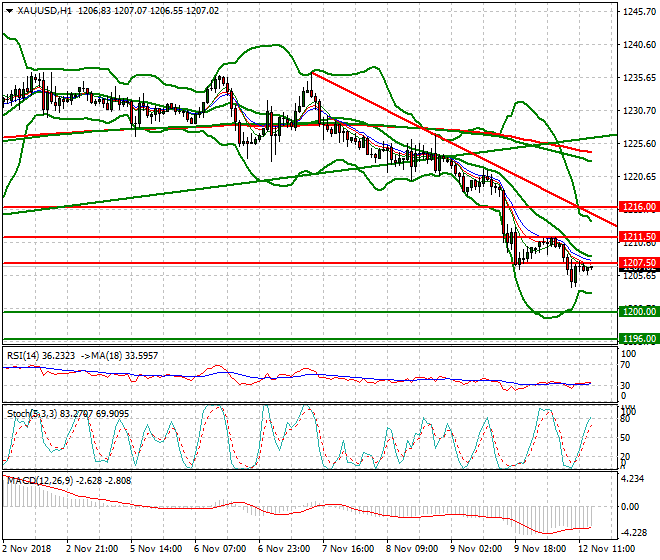Viewport: 660px width, 560px height.
Task: Click the RSI 30 level scale value
Action: tap(626, 386)
